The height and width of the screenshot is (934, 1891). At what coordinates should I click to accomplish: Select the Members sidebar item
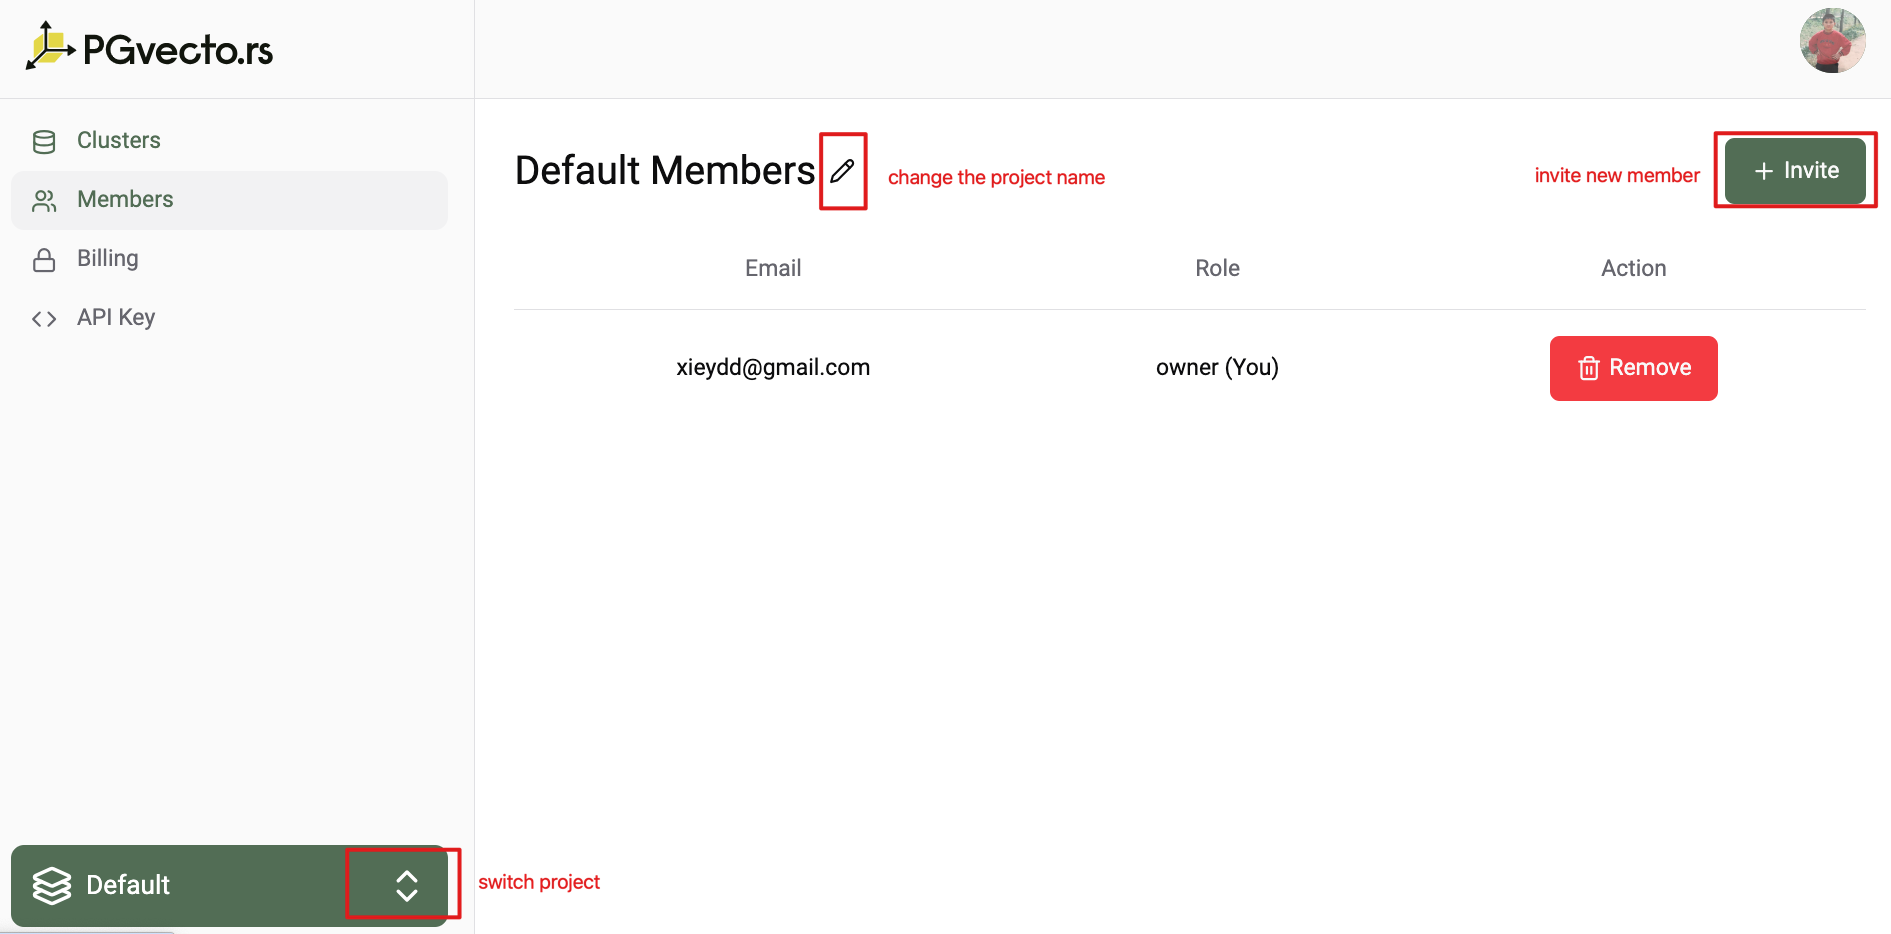click(126, 200)
